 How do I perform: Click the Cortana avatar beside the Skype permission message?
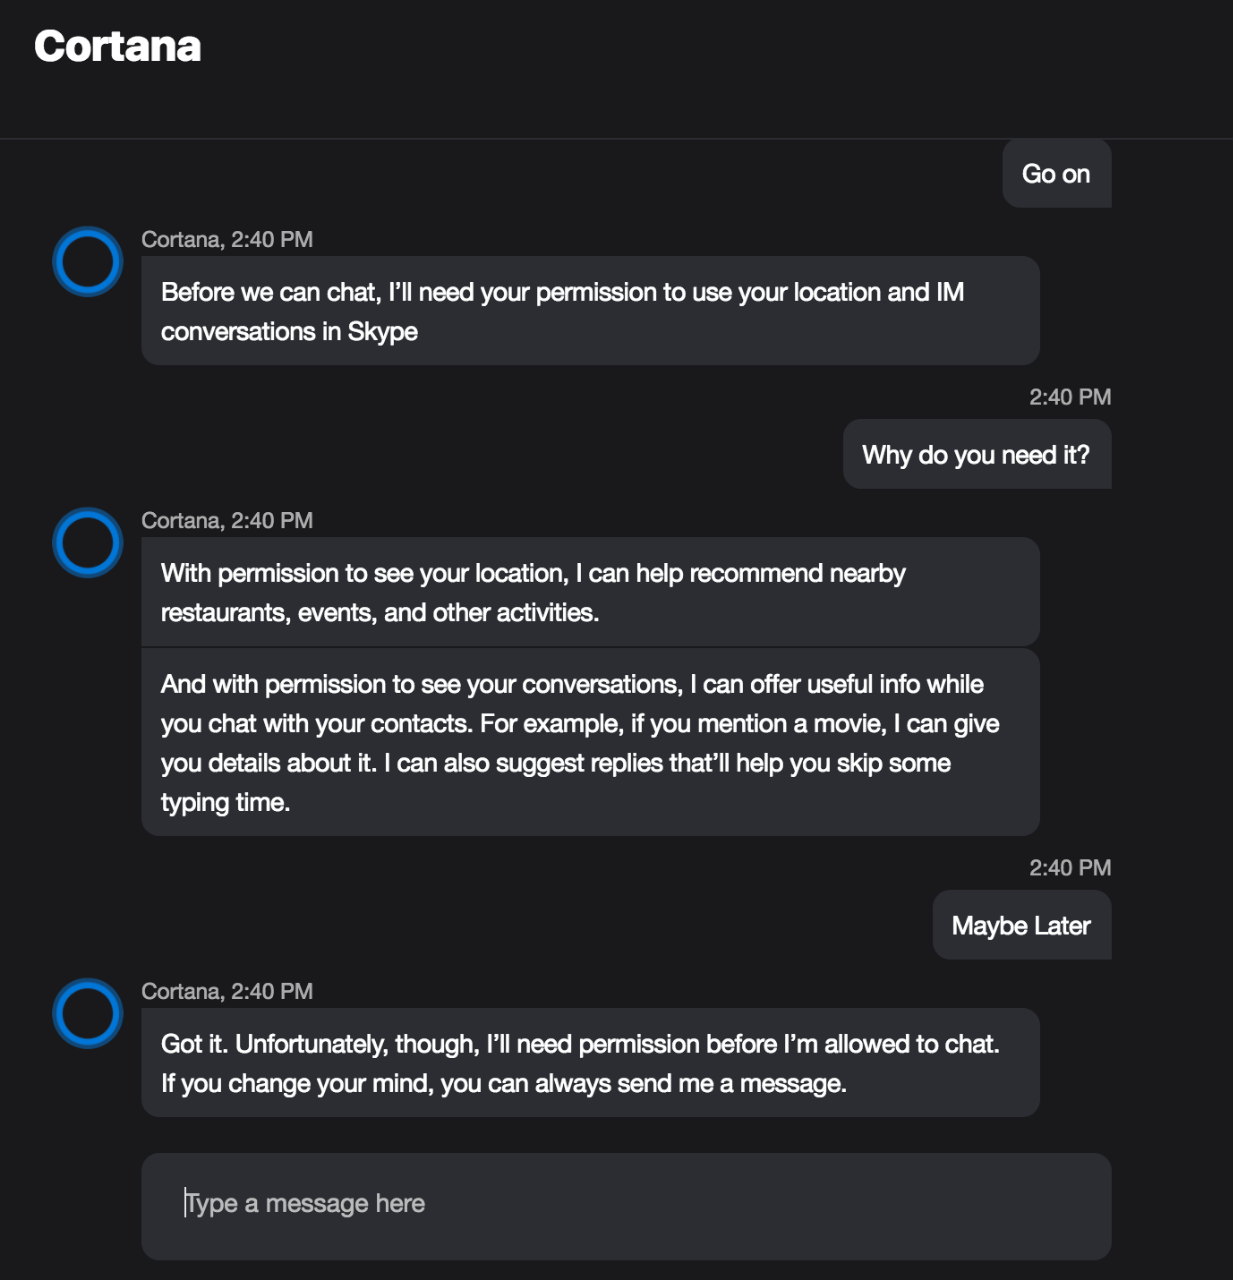tap(88, 262)
